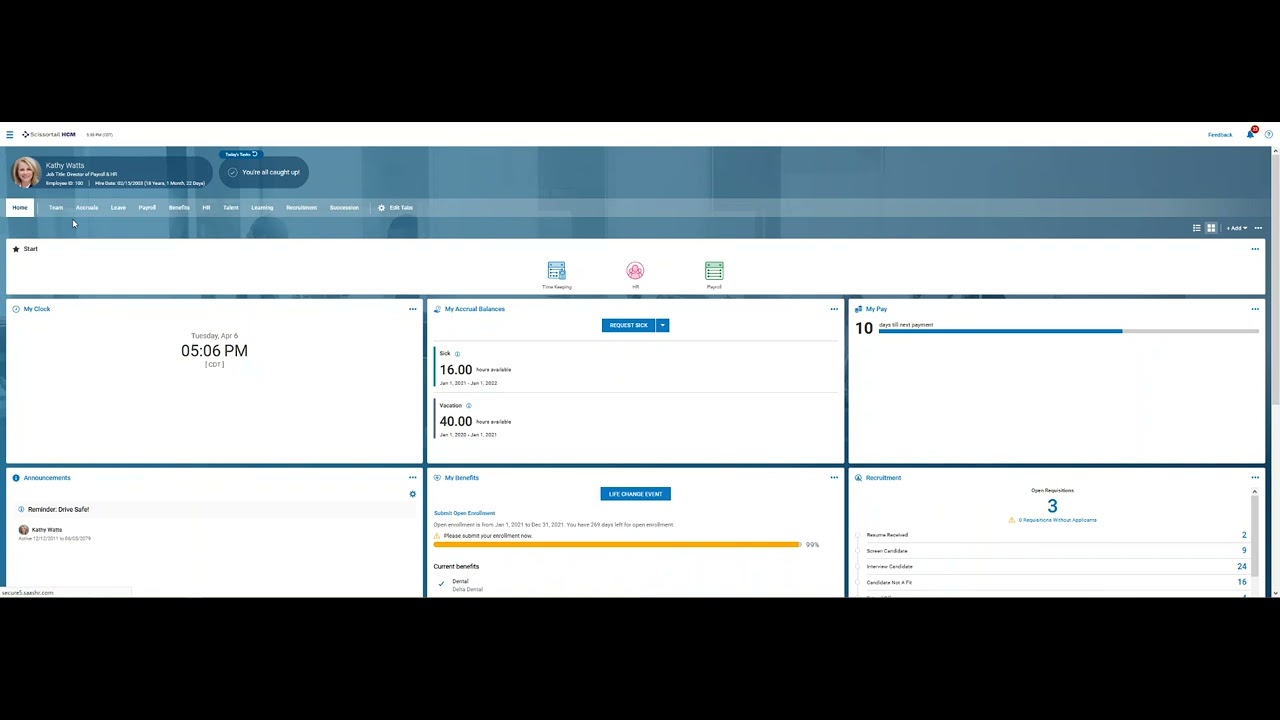Click the open enrollment 99% progress bar
This screenshot has width=1280, height=720.
point(617,545)
